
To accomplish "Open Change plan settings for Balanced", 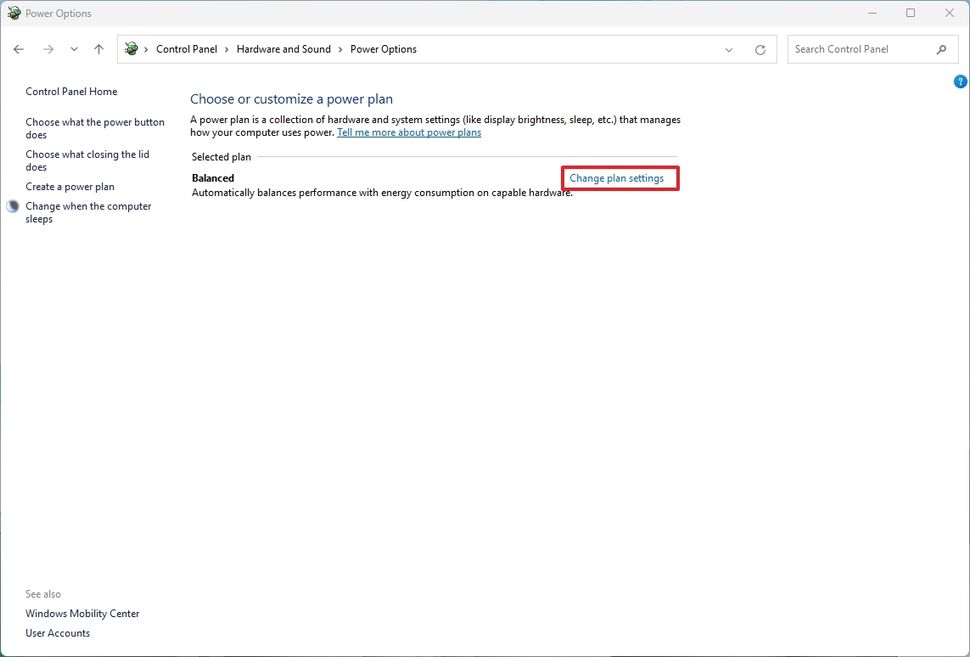I will click(x=620, y=178).
